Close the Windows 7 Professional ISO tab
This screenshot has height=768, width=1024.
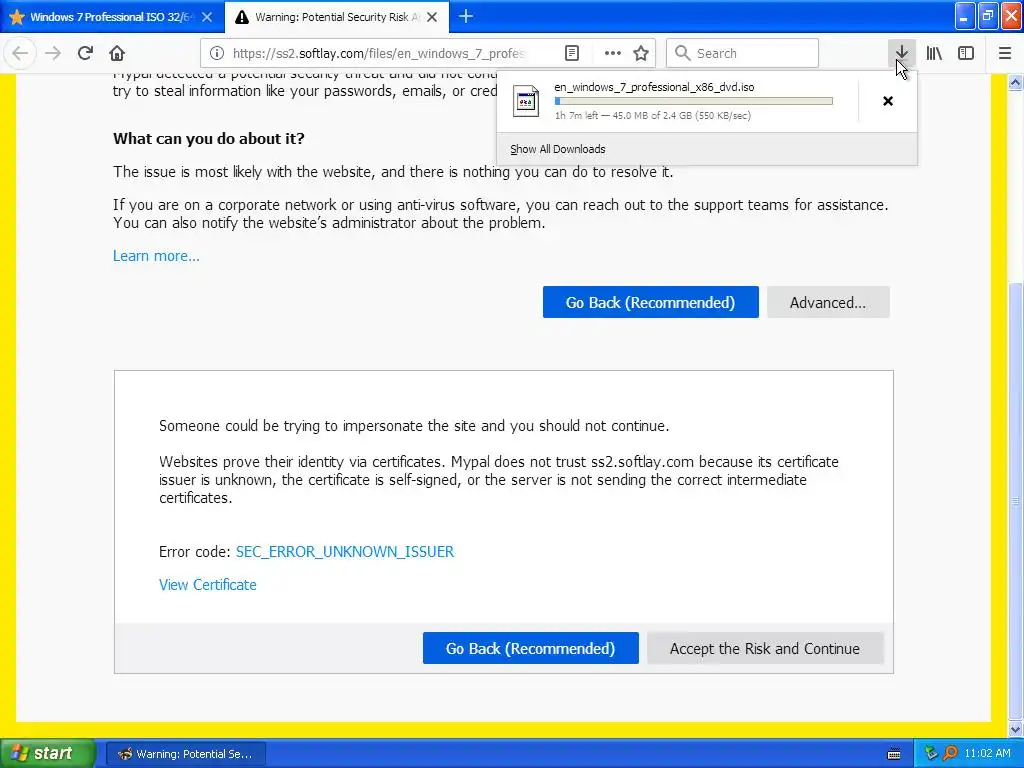(207, 17)
